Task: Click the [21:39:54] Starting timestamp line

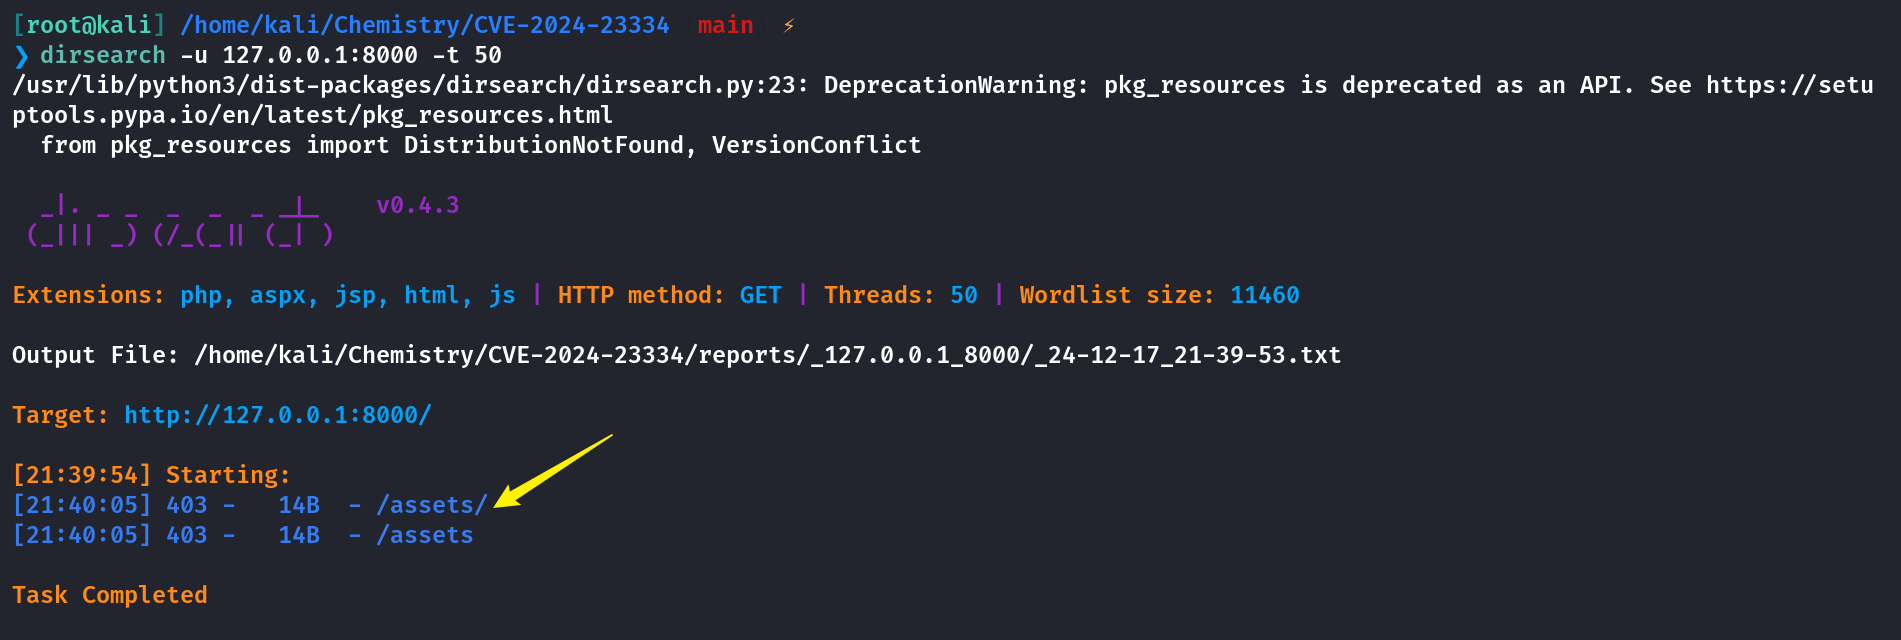Action: click(x=151, y=475)
